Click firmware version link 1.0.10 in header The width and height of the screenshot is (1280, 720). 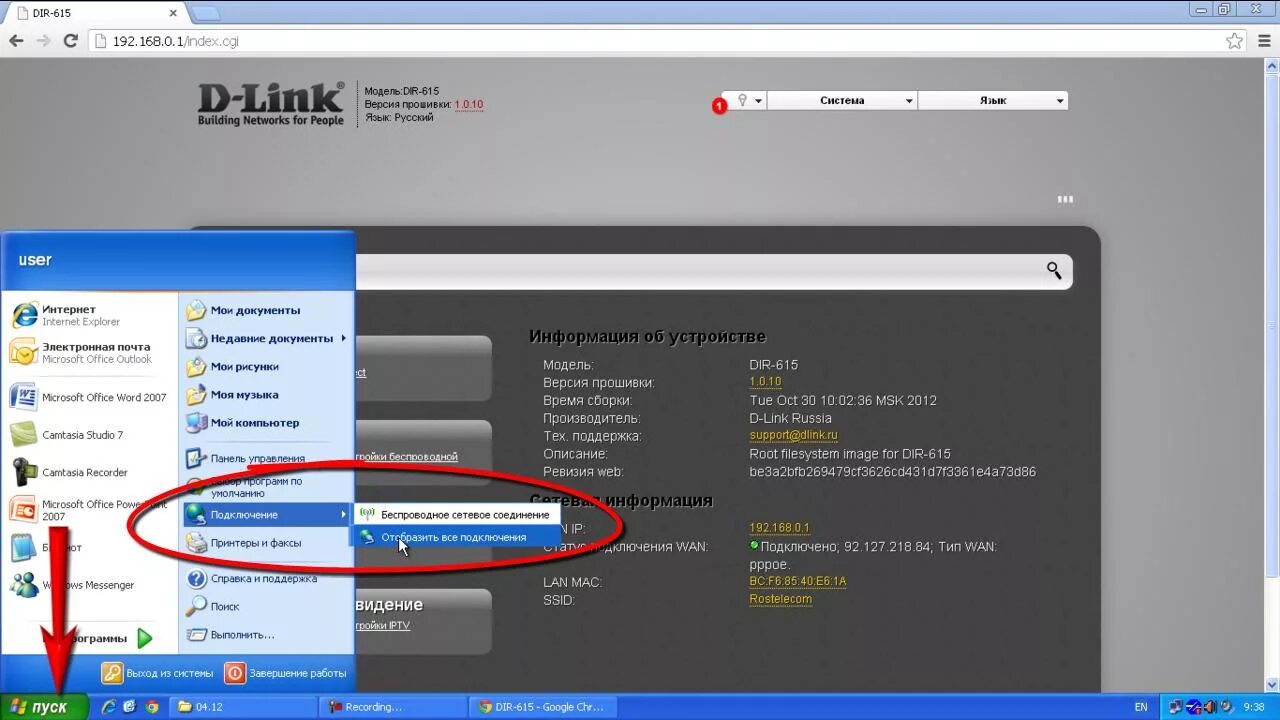468,104
